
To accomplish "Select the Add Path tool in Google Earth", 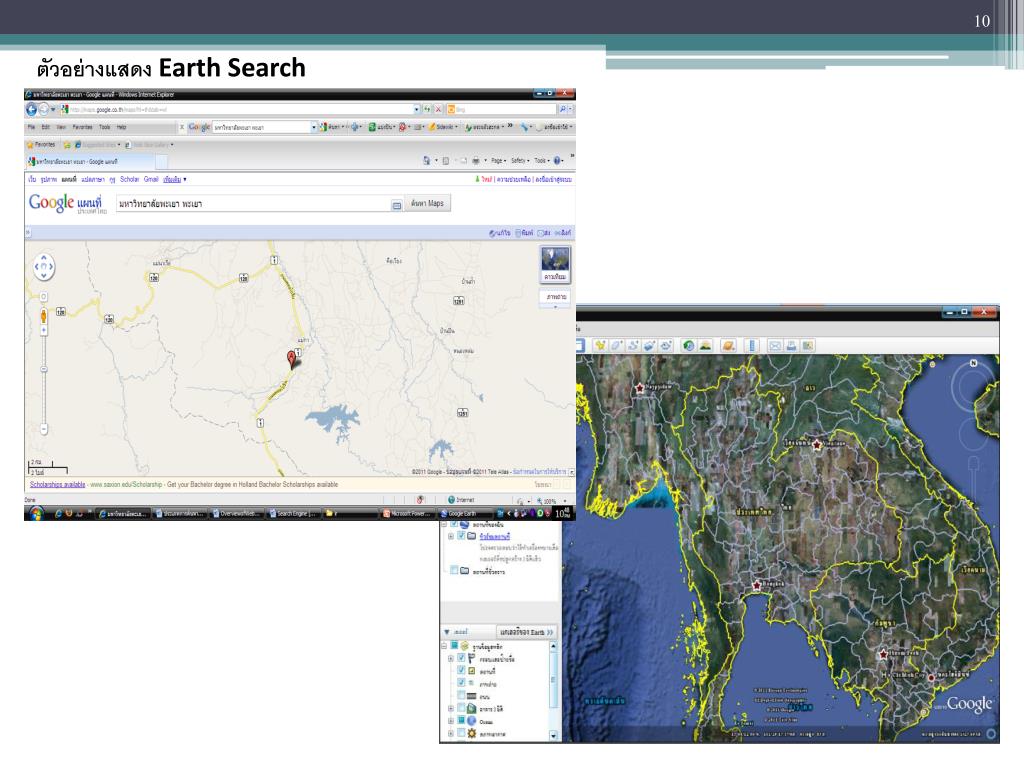I will pyautogui.click(x=632, y=345).
